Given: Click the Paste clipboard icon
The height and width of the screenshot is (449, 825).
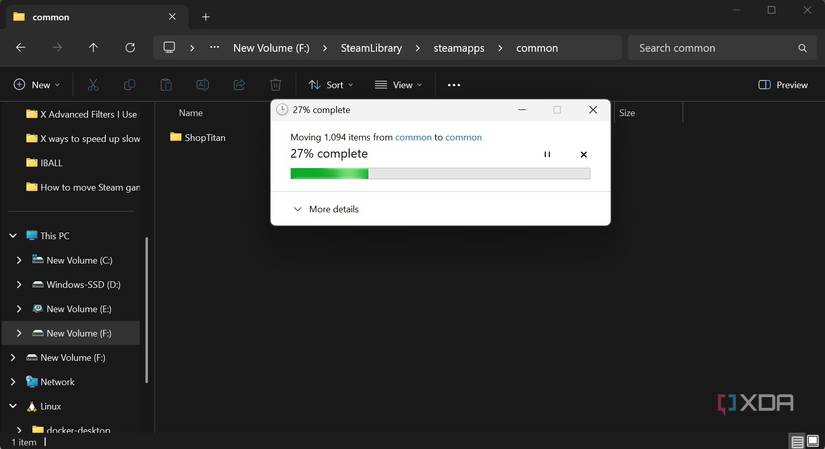Looking at the screenshot, I should coord(166,85).
